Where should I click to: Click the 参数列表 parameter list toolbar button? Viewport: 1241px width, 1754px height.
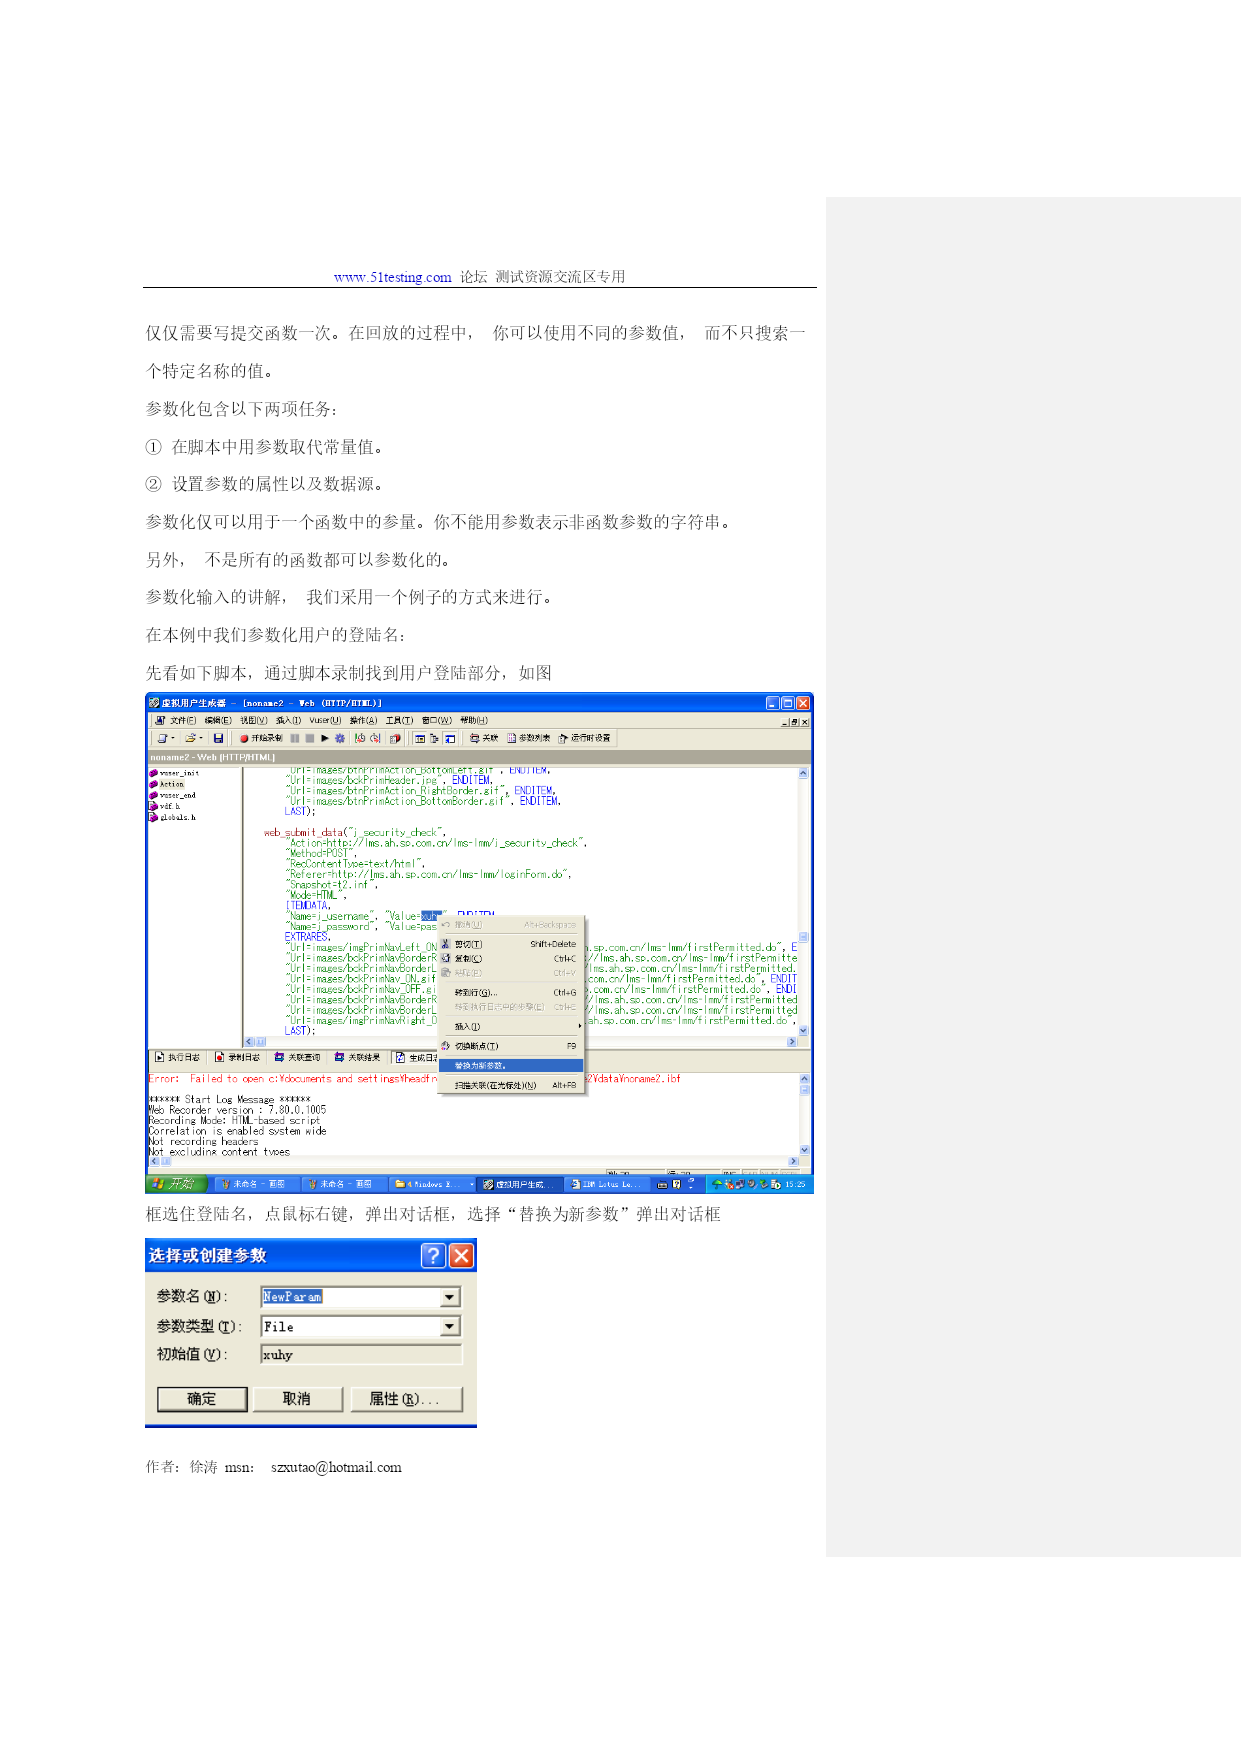click(529, 738)
